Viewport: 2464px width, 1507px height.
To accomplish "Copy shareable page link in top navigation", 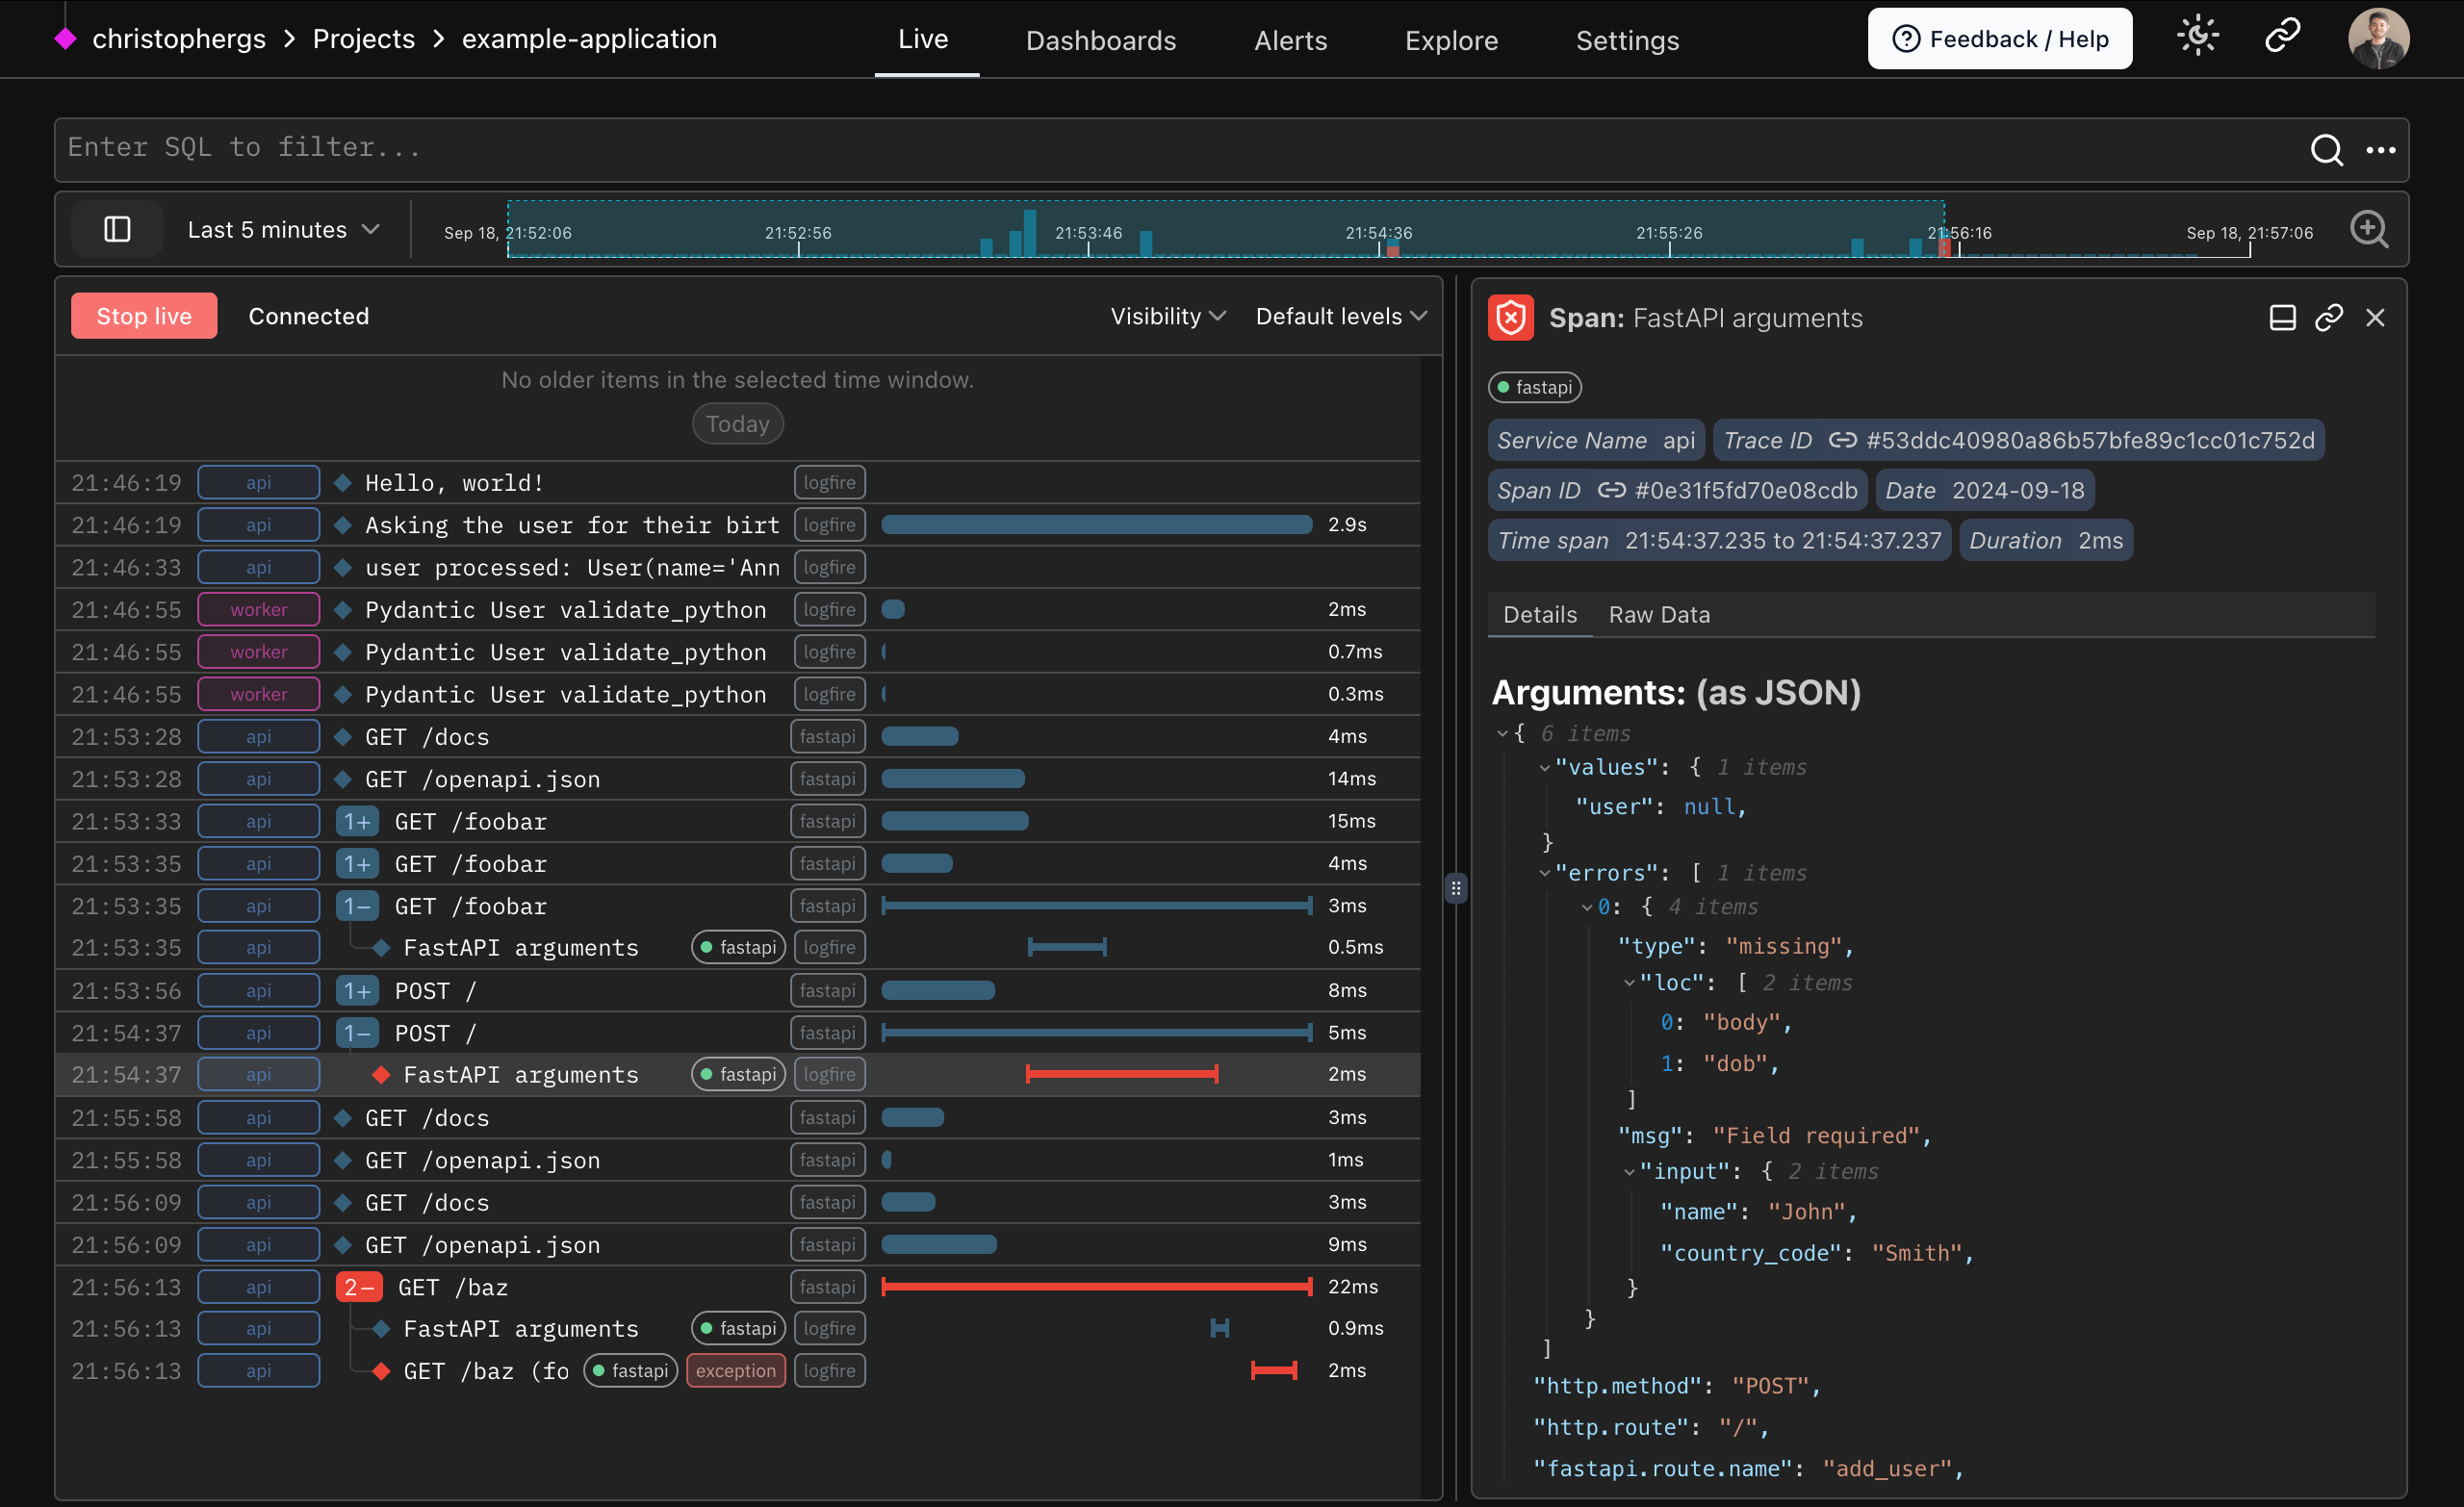I will click(2283, 36).
